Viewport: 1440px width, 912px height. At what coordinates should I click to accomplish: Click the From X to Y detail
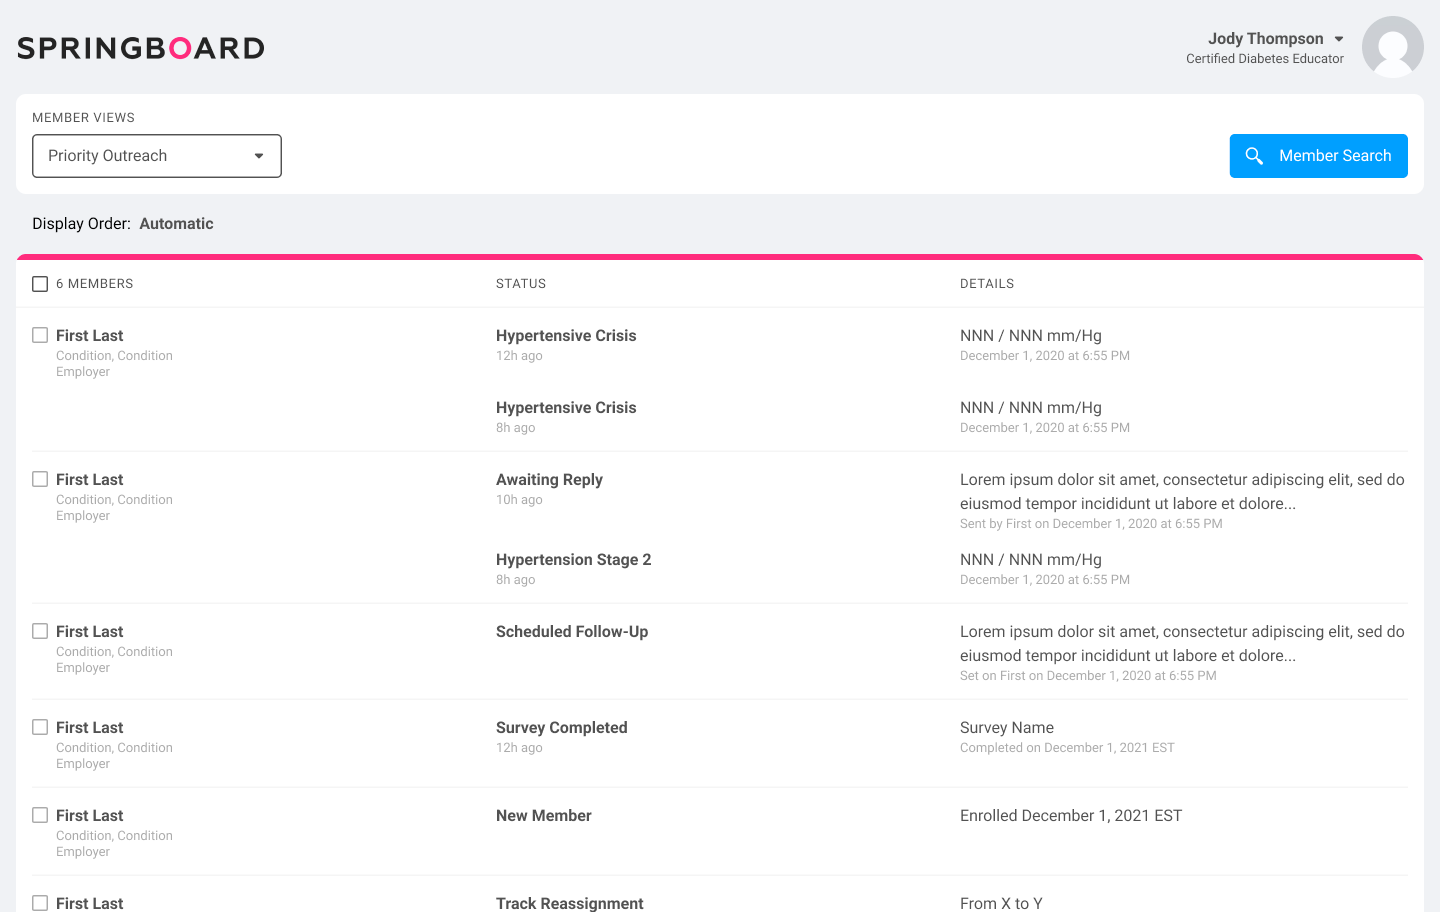click(1001, 903)
